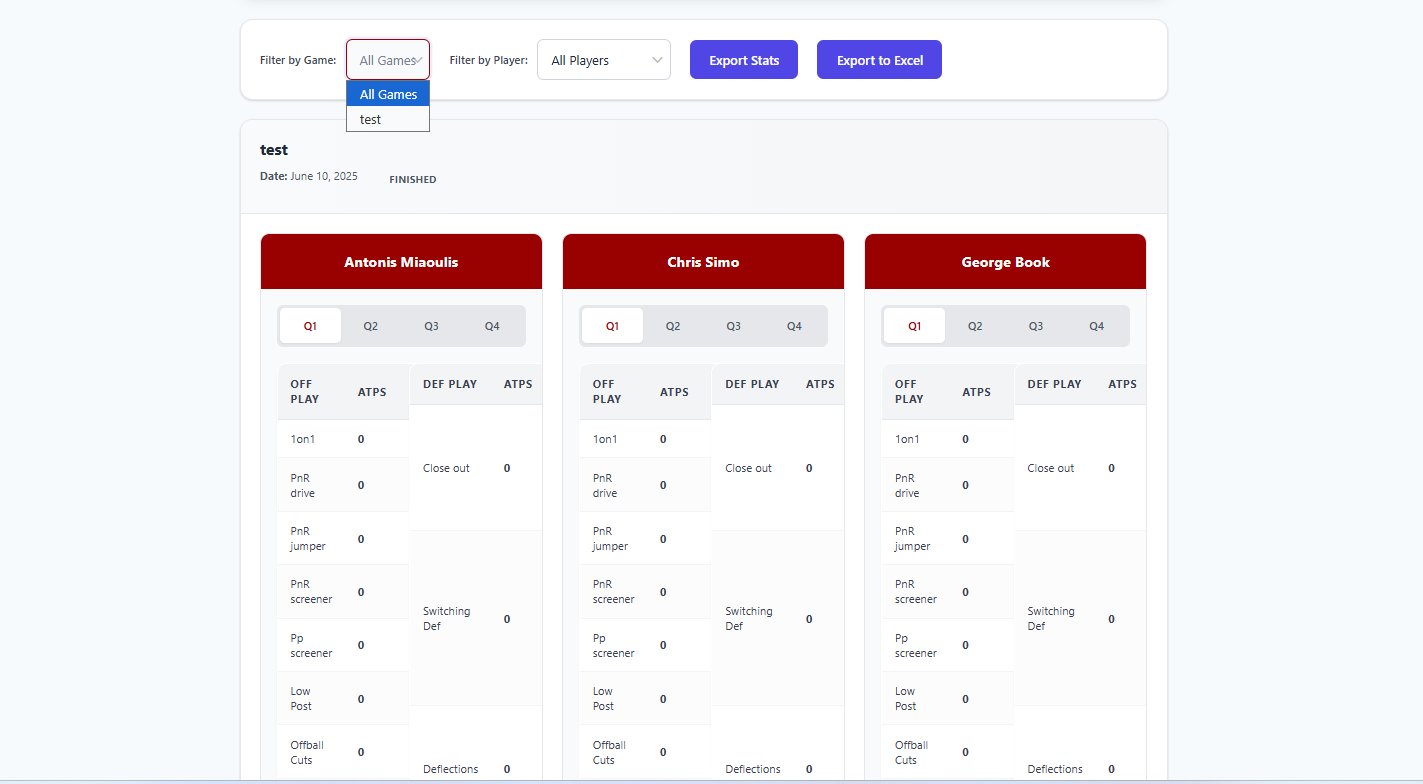
Task: Switch George Book to Q3 tab
Action: 1036,326
